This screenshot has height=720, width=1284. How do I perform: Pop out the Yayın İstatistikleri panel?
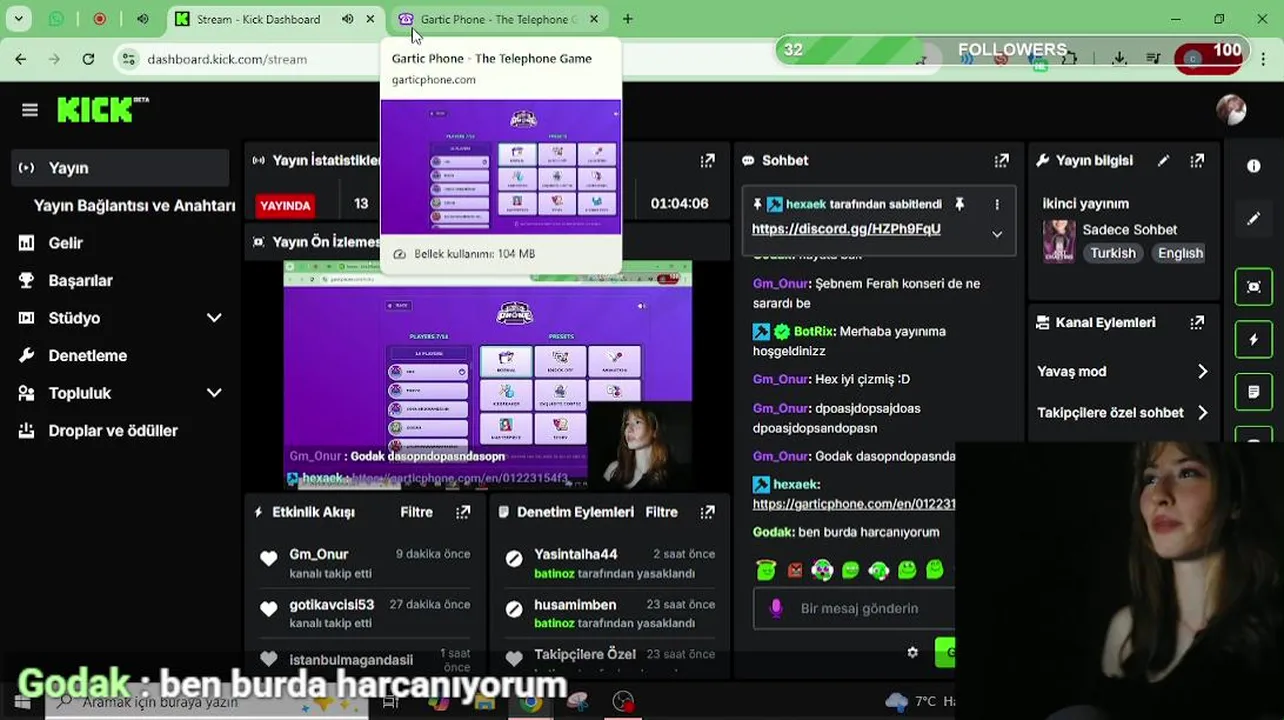pos(708,160)
